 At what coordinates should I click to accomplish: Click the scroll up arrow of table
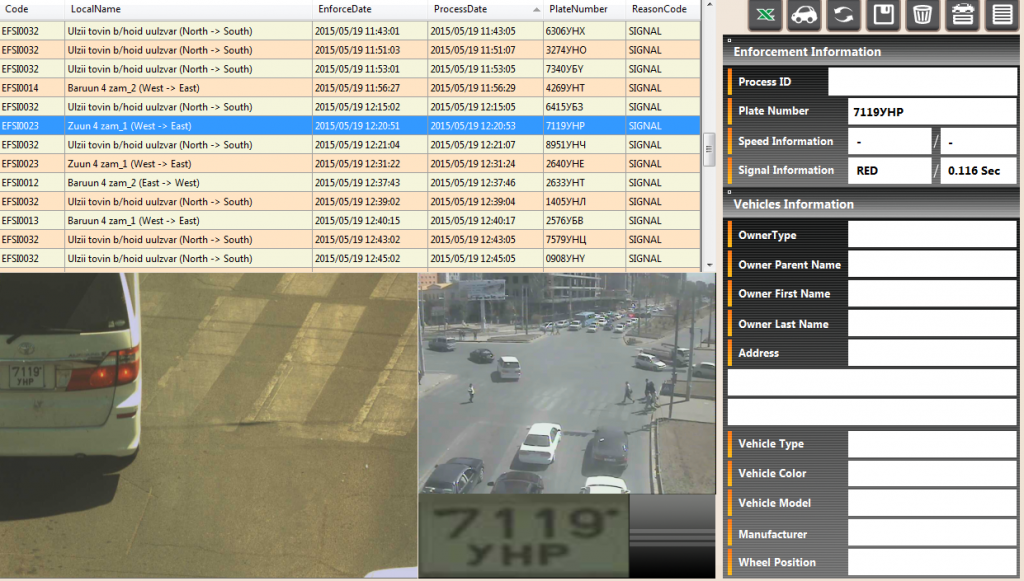click(x=709, y=6)
